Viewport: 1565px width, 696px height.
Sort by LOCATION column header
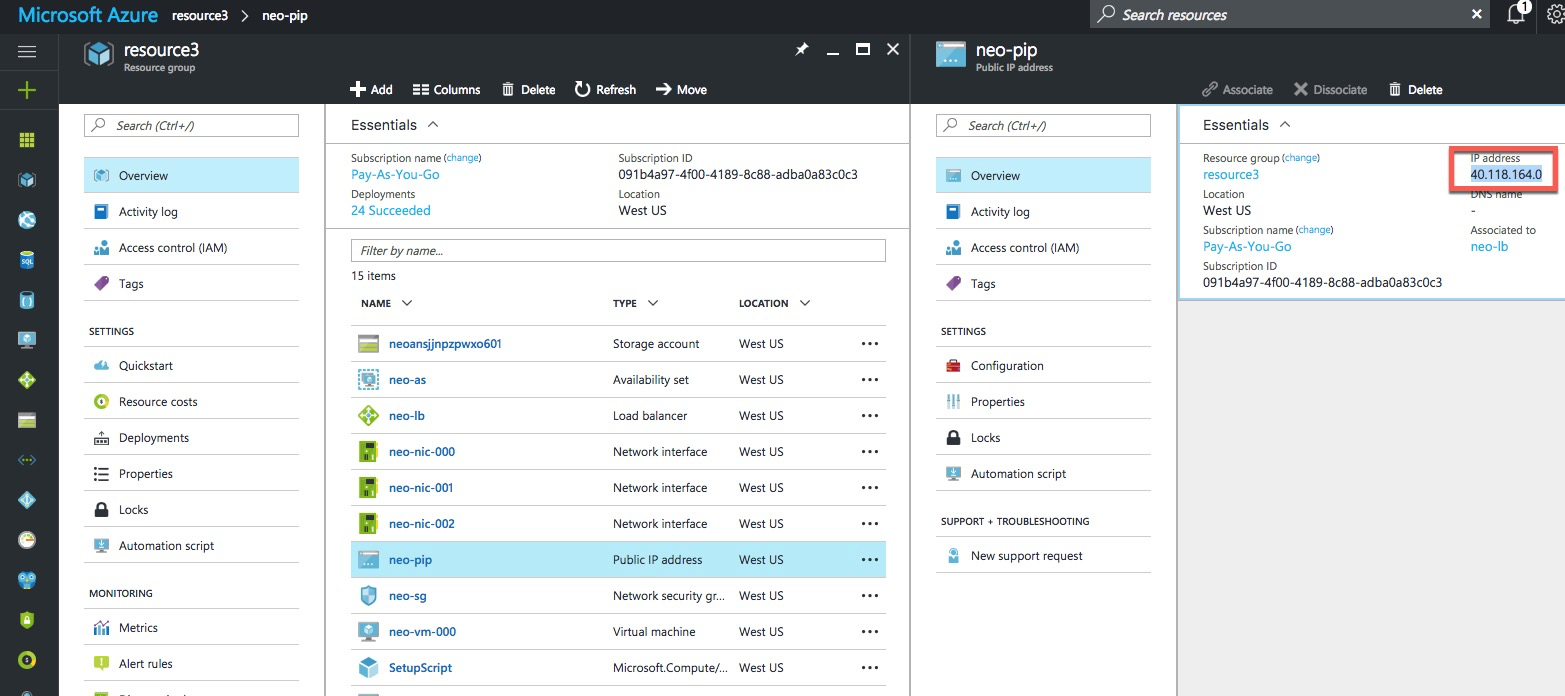(775, 303)
